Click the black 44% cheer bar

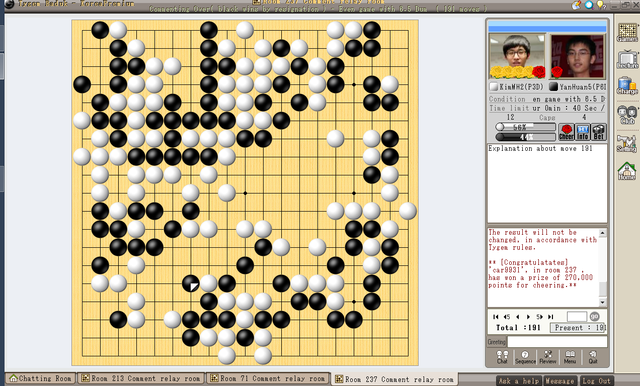(x=525, y=137)
